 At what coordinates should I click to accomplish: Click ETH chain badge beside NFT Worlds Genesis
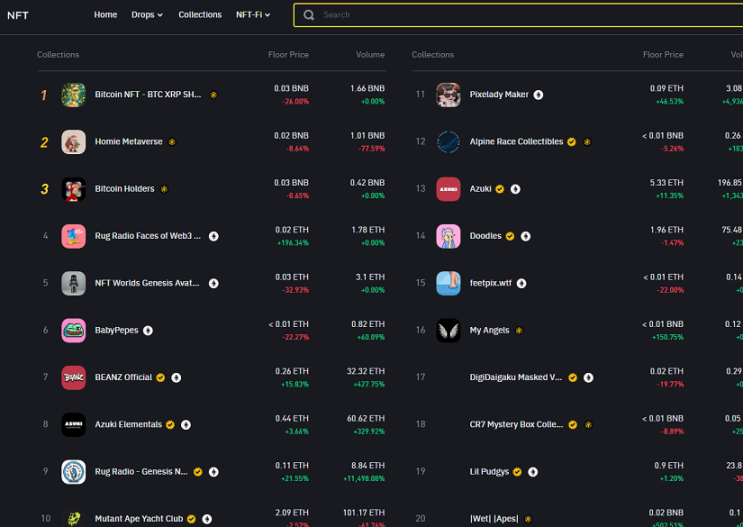pos(214,283)
